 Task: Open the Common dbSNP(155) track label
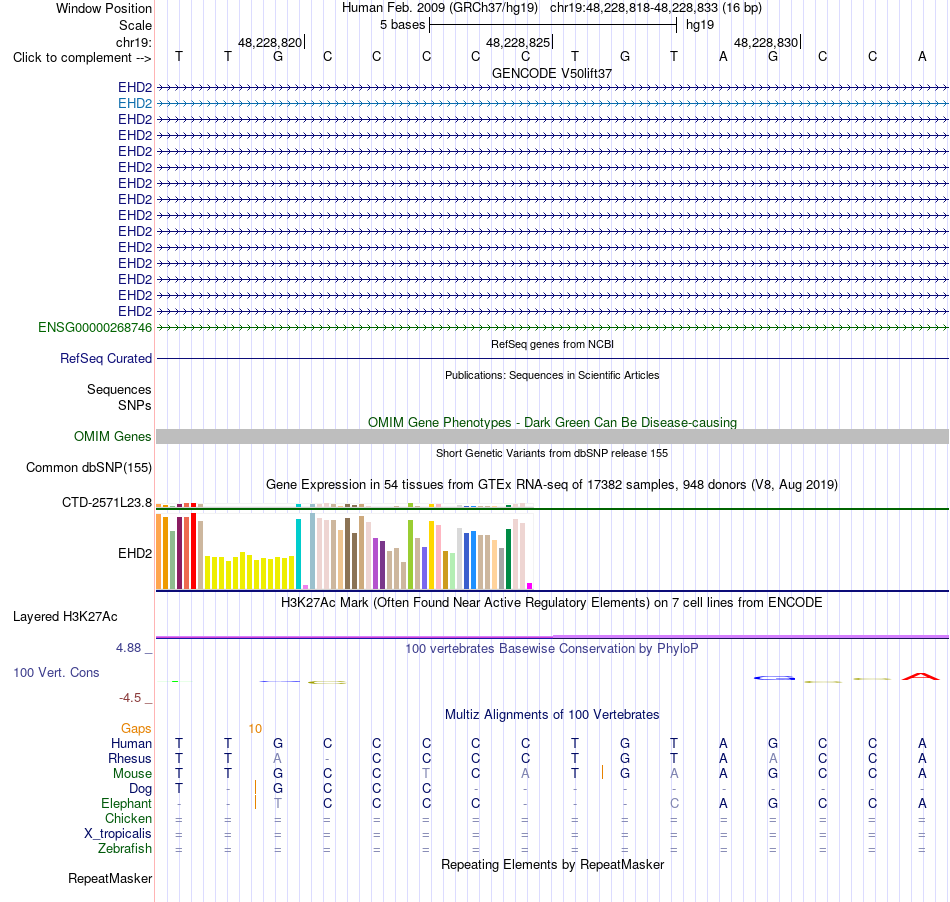click(89, 468)
